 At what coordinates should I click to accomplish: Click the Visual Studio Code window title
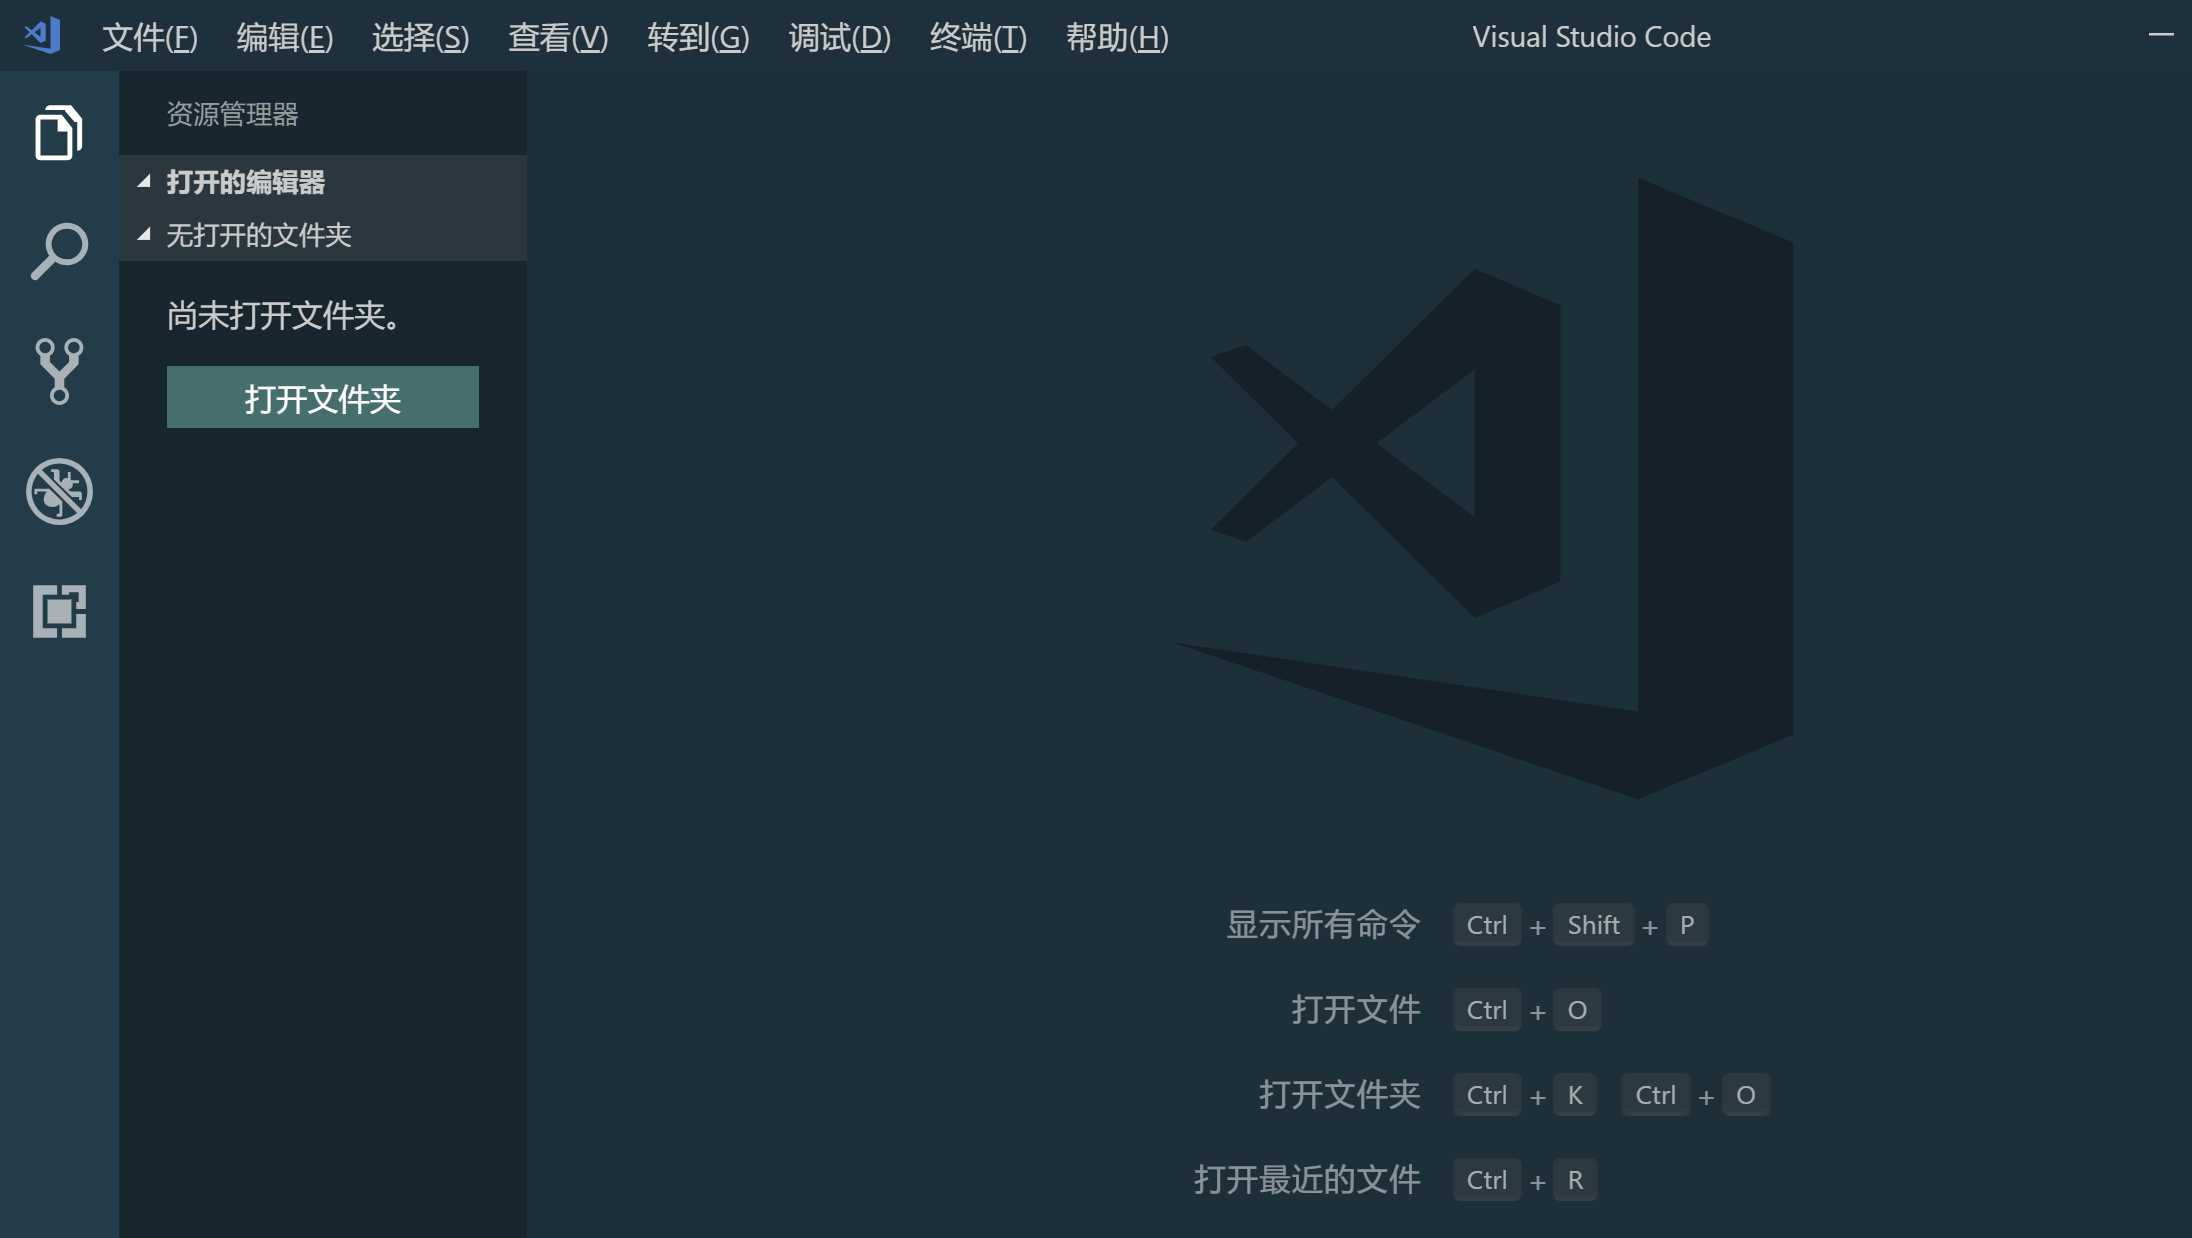pyautogui.click(x=1591, y=37)
